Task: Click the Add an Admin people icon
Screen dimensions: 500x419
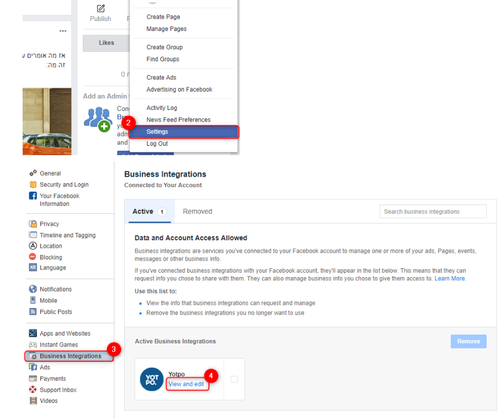Action: tap(98, 119)
